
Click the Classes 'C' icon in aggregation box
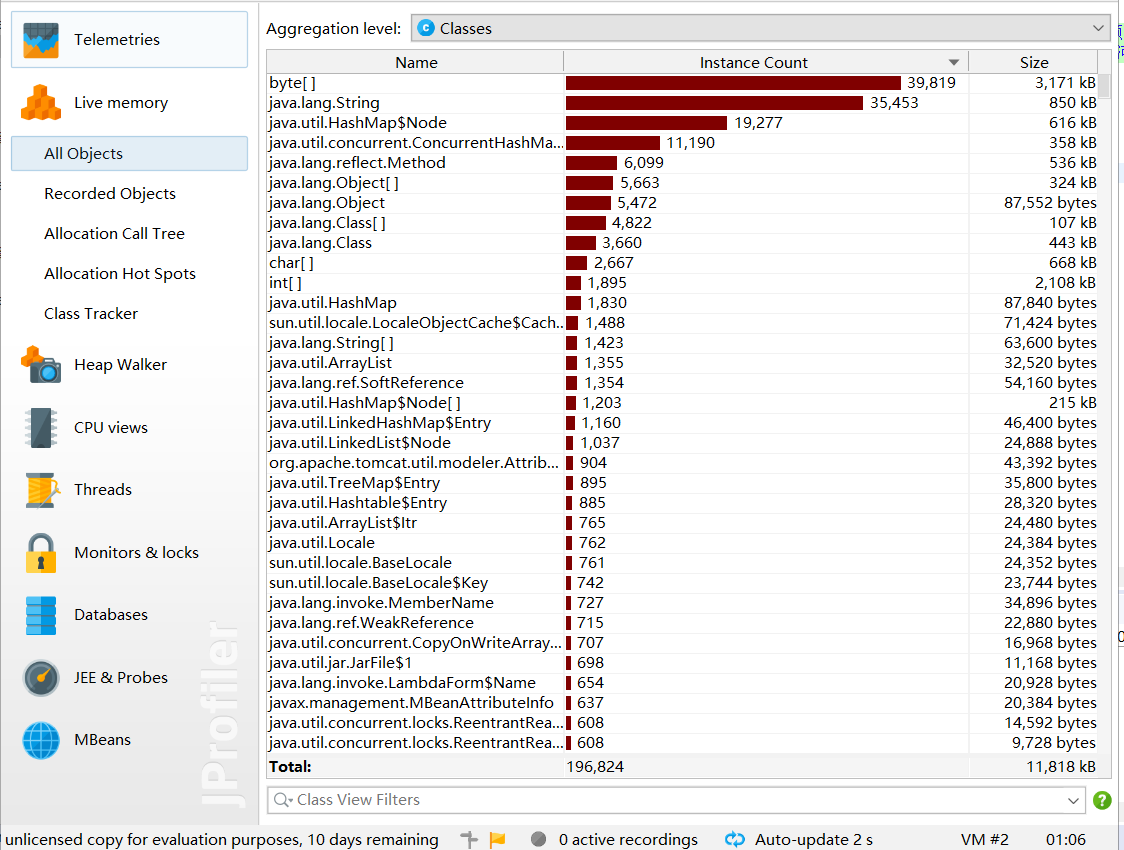coord(426,28)
